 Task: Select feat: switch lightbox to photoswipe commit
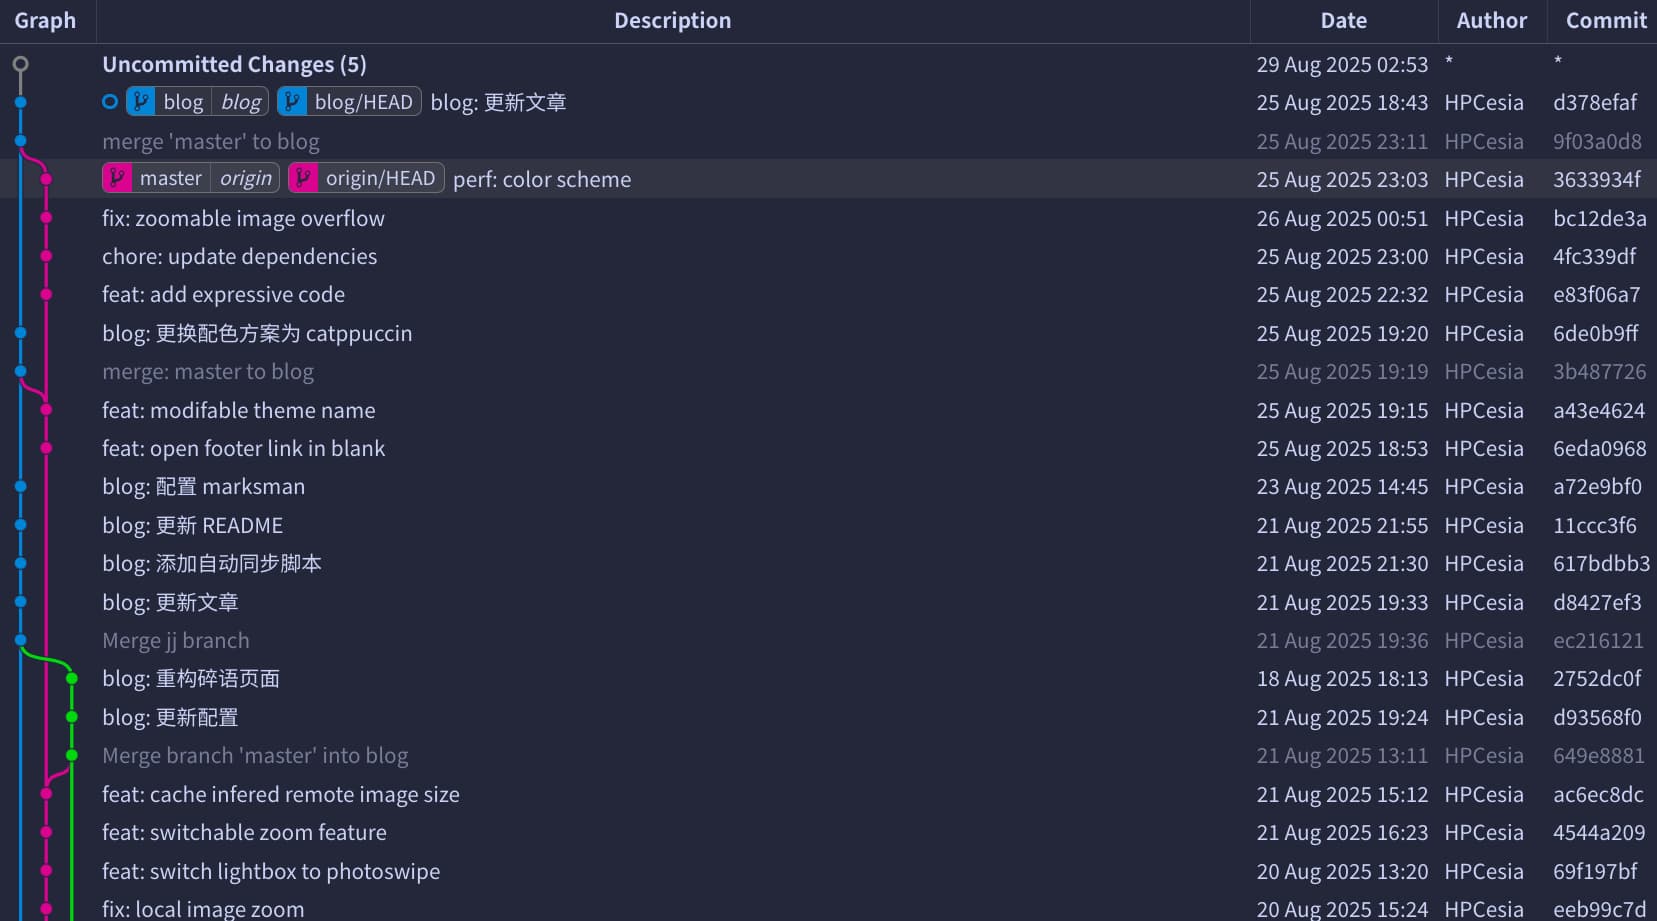pos(271,872)
